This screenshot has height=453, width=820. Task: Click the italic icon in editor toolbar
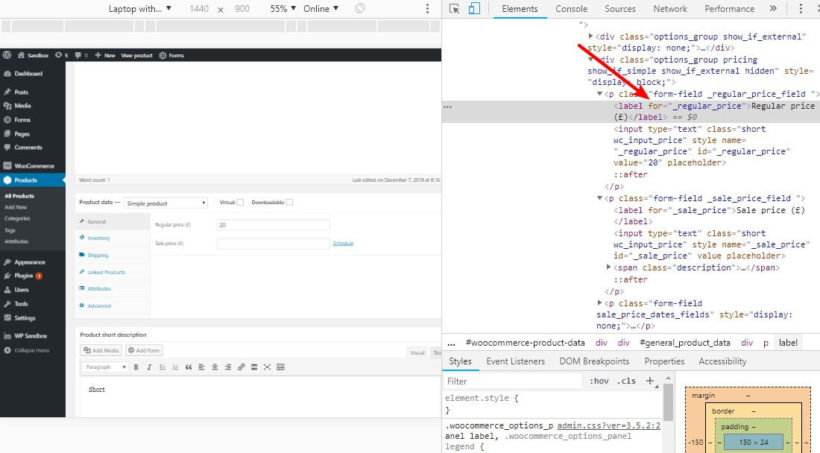(x=149, y=367)
